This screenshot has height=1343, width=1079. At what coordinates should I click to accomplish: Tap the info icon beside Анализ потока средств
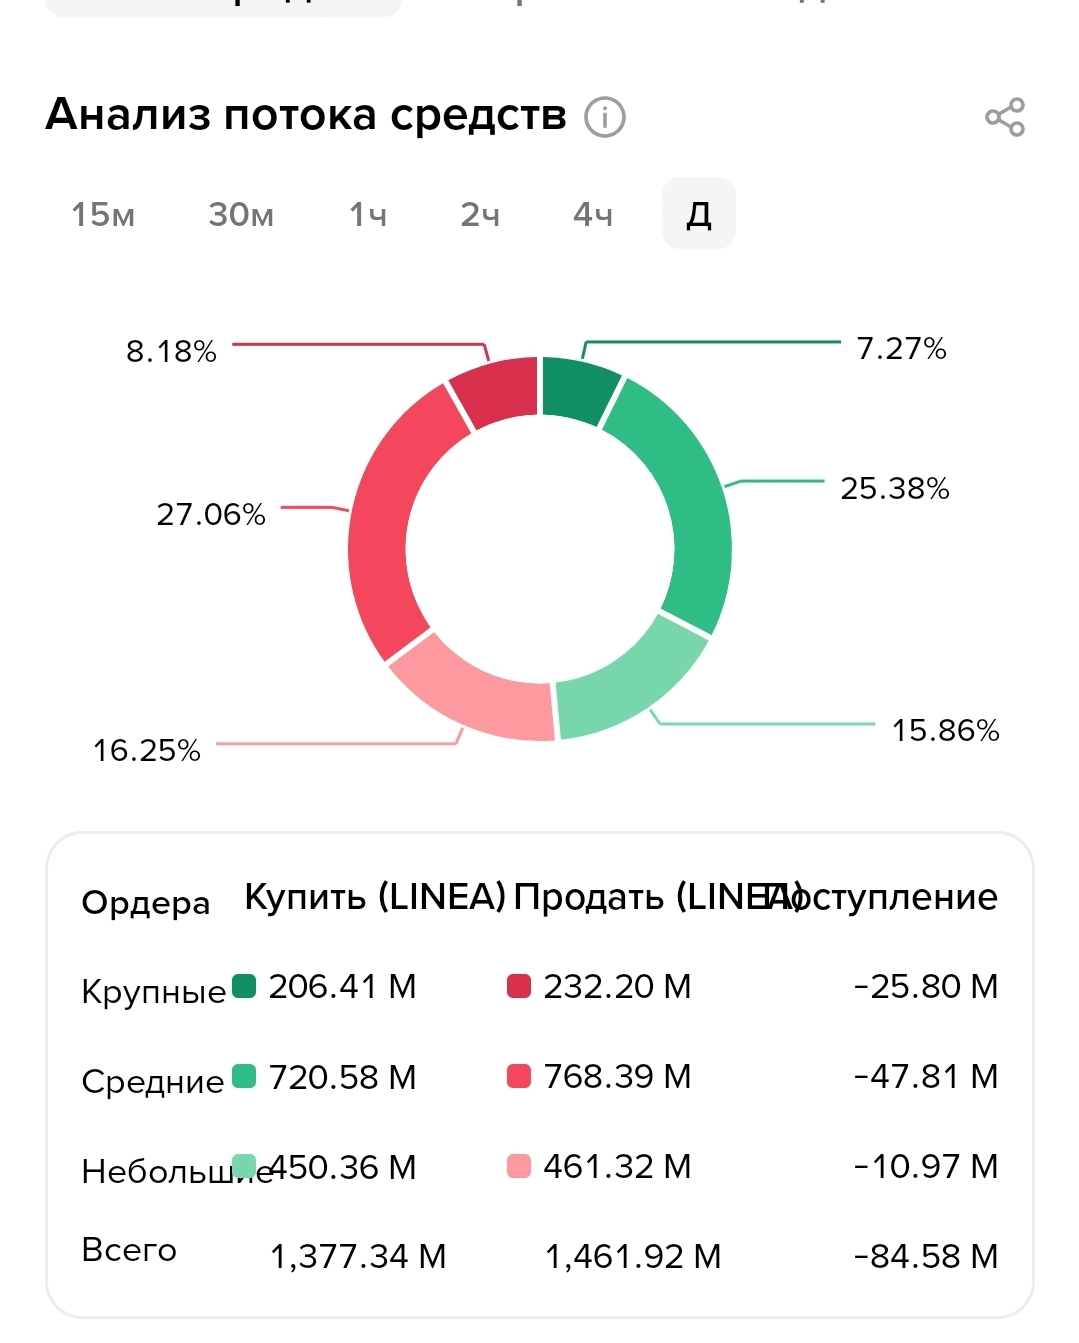(605, 117)
